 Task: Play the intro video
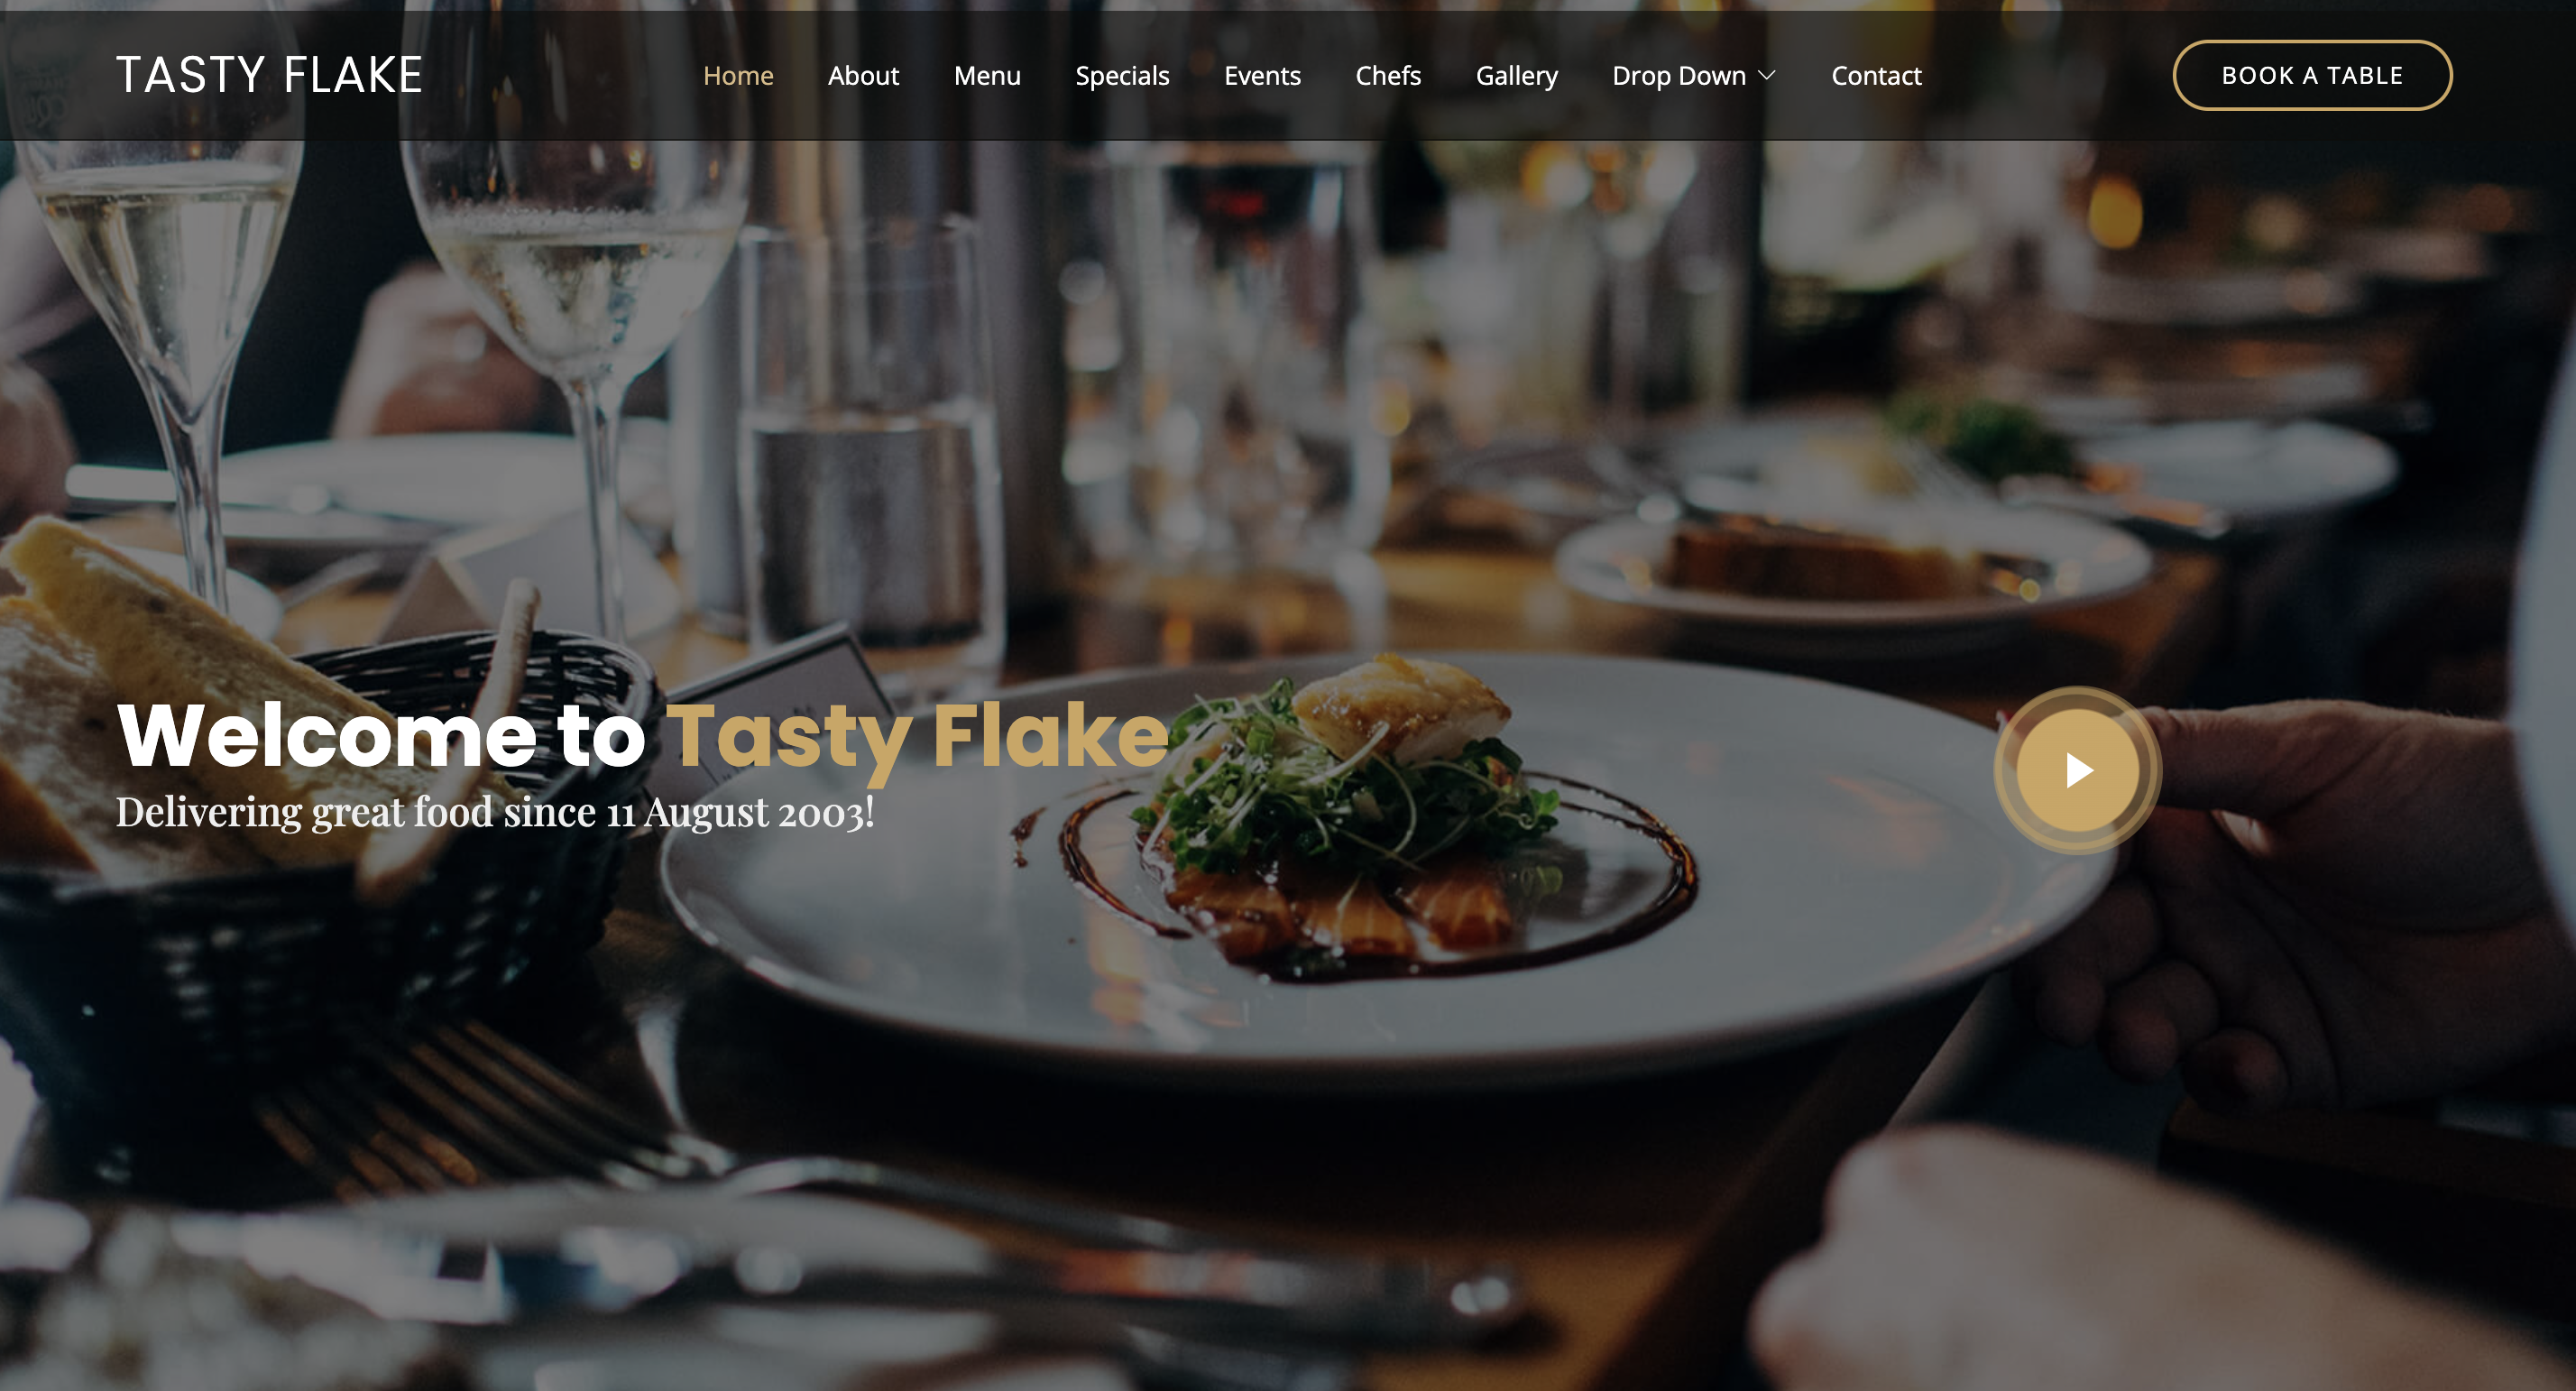(x=2077, y=770)
